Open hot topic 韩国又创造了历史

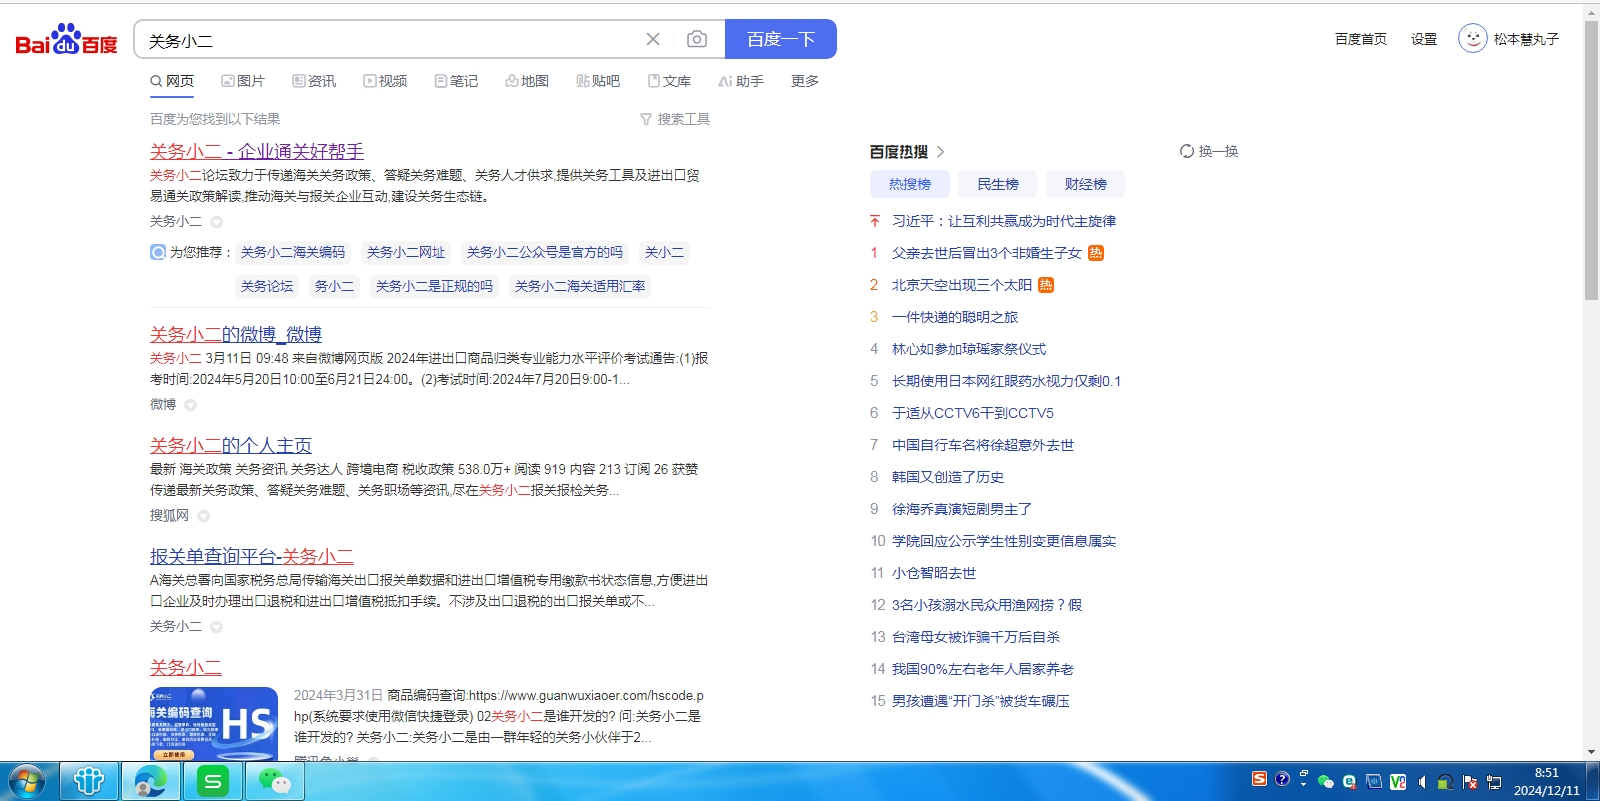[x=948, y=477]
